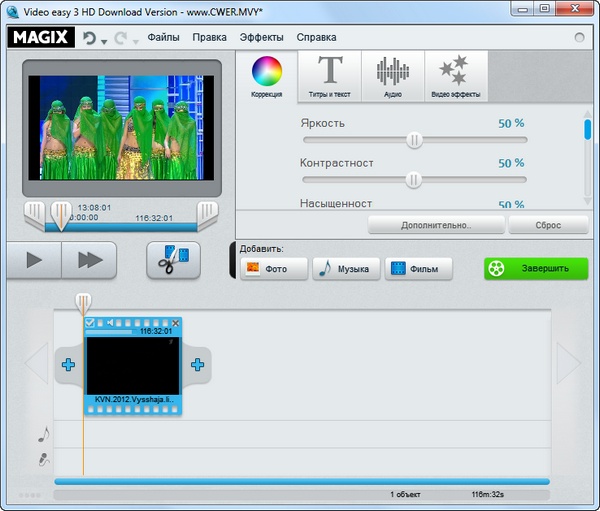Toggle the clip selection checkbox
Image resolution: width=600 pixels, height=511 pixels.
[90, 323]
